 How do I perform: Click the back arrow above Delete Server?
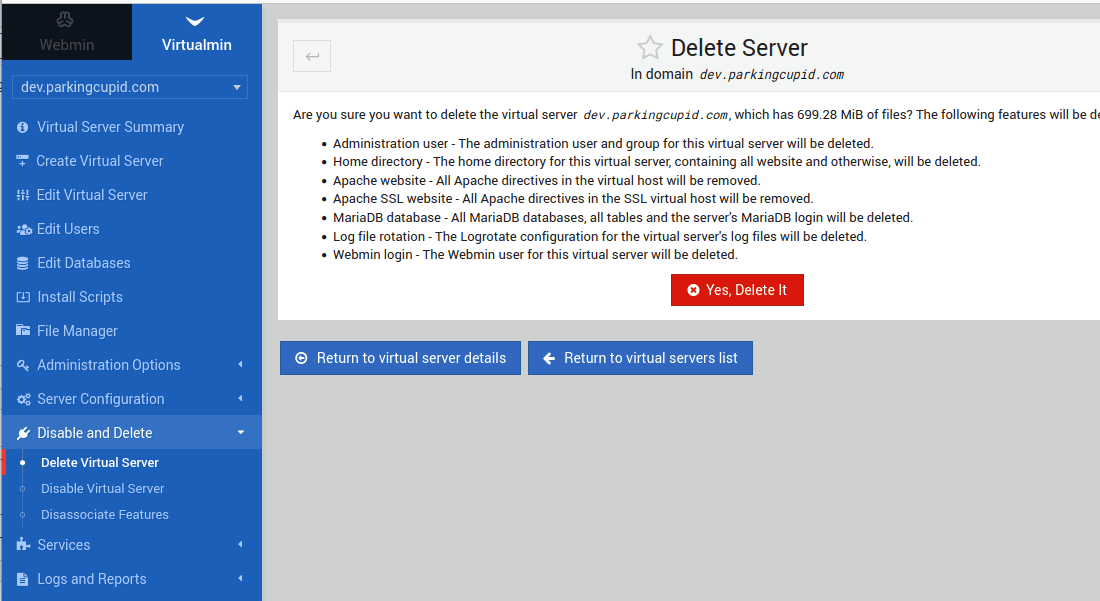coord(311,56)
